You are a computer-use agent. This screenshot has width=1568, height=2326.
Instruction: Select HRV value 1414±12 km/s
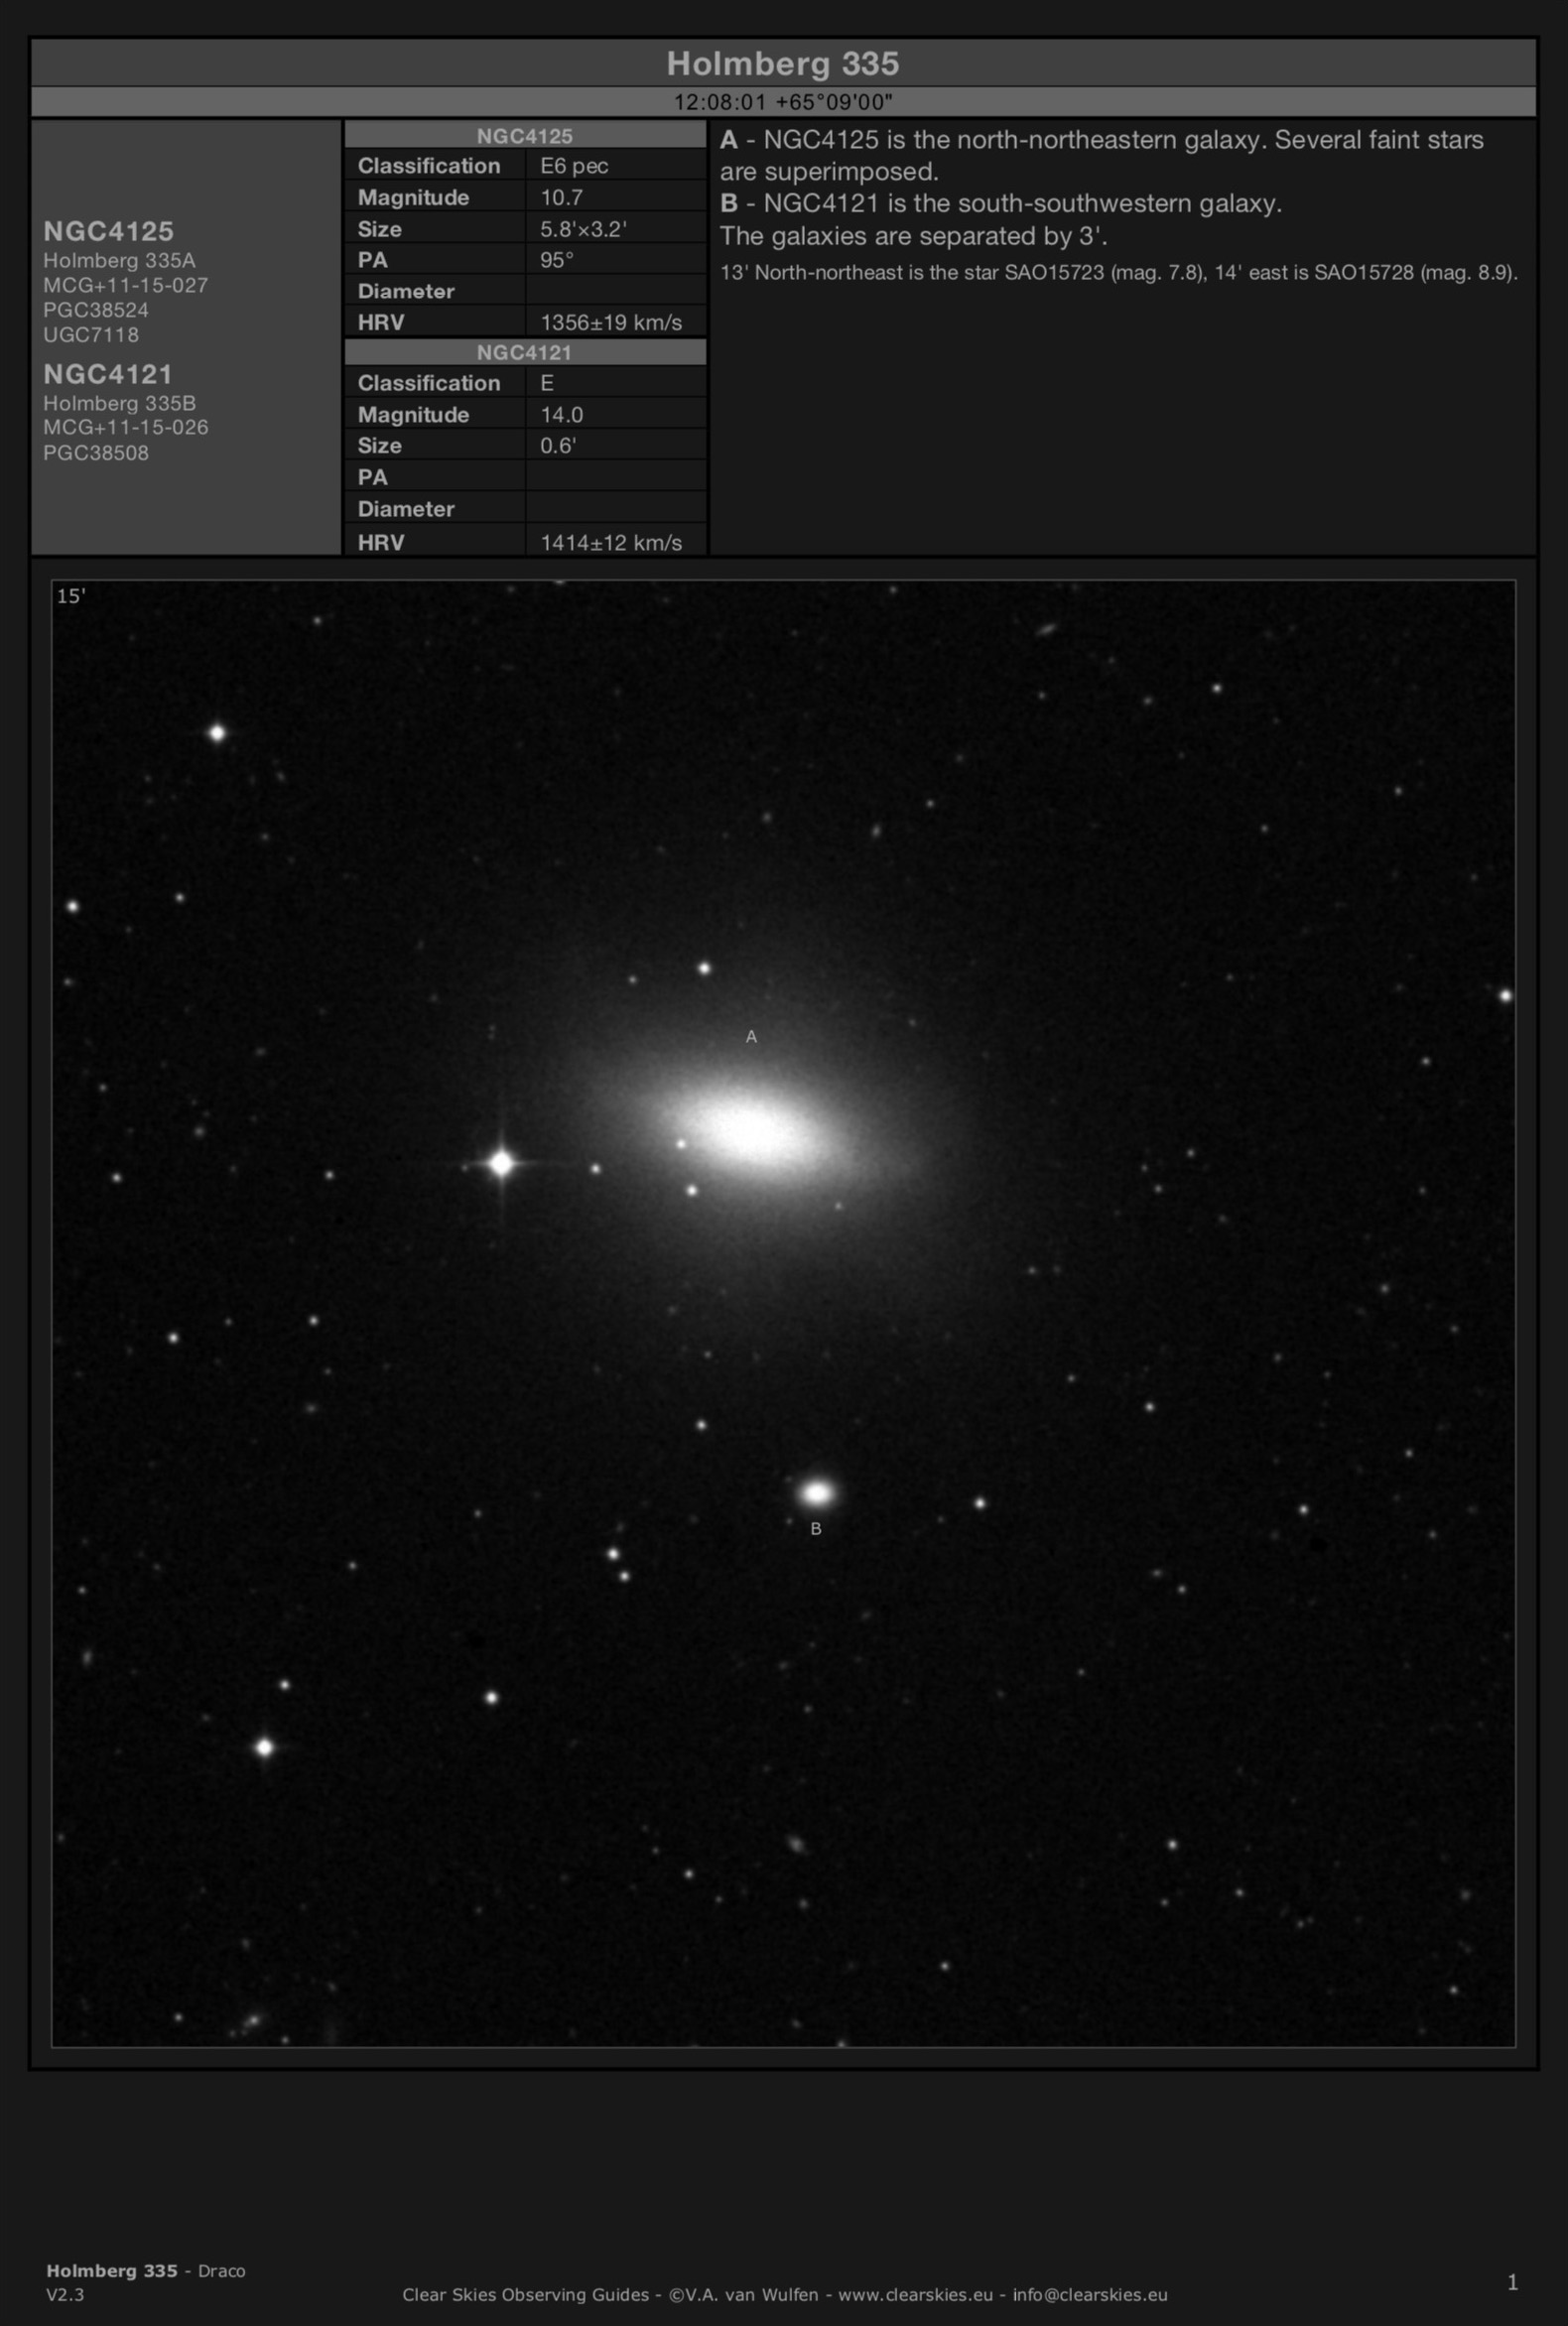(x=611, y=542)
